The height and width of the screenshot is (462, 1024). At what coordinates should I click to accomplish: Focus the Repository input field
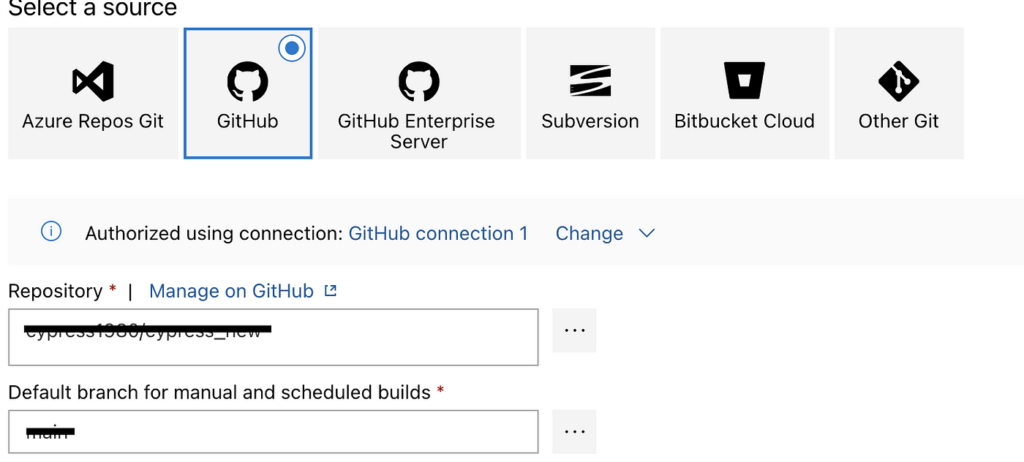pyautogui.click(x=273, y=337)
